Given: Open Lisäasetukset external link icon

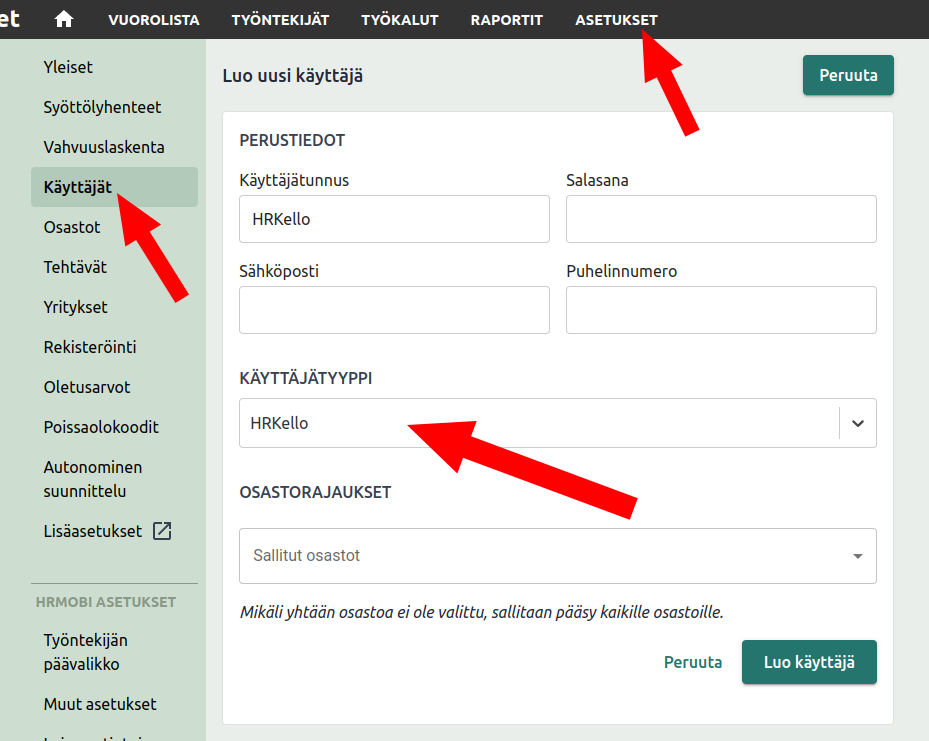Looking at the screenshot, I should coord(162,531).
